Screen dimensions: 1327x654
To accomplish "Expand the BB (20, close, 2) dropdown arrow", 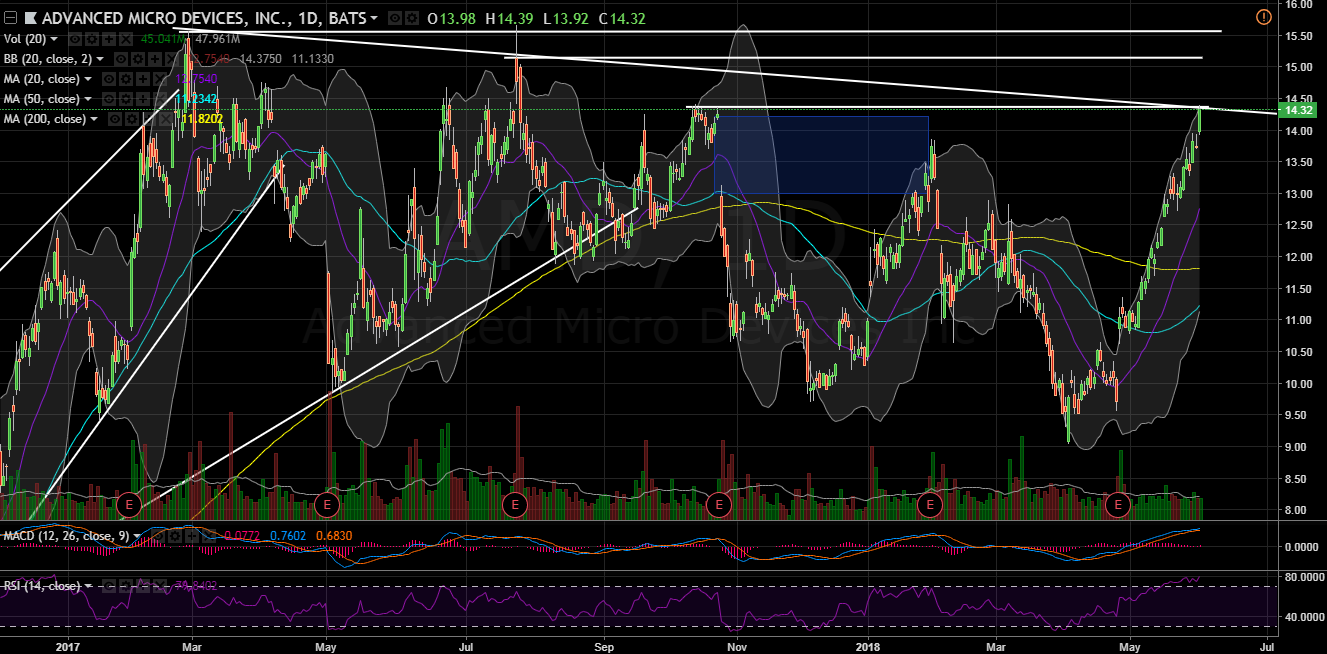I will tap(103, 59).
